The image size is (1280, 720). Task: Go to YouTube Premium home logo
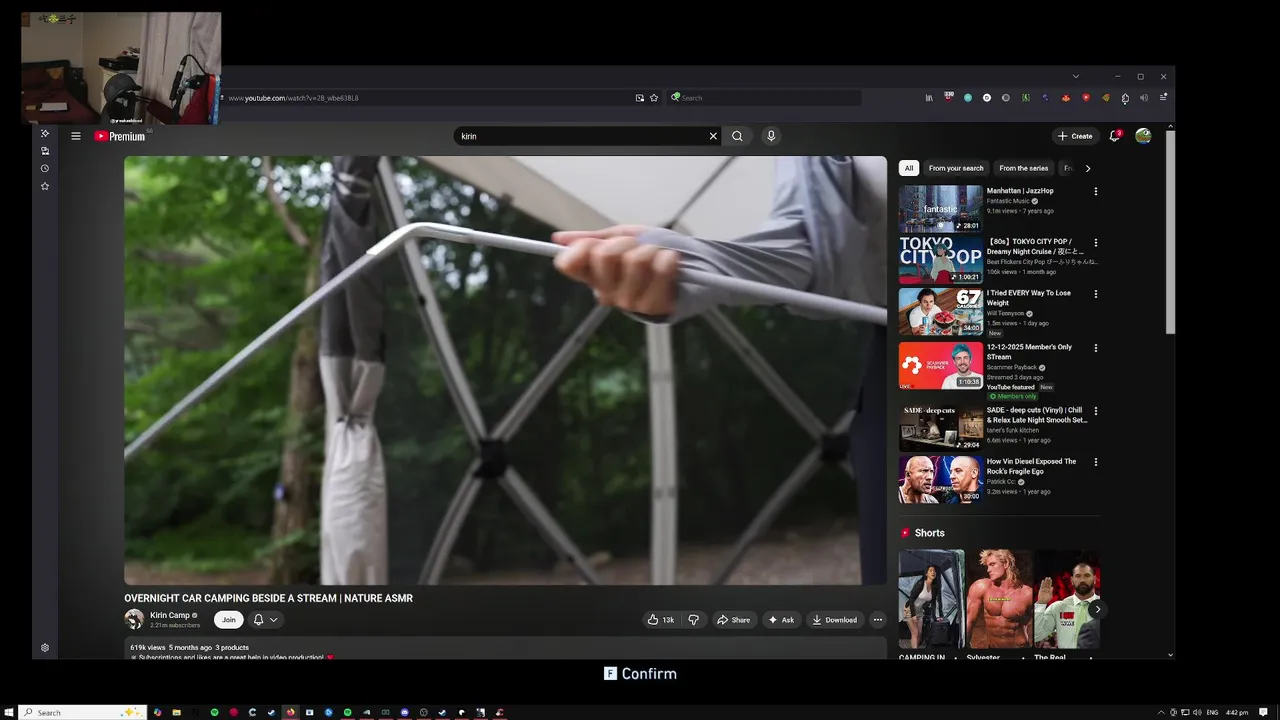pyautogui.click(x=120, y=136)
